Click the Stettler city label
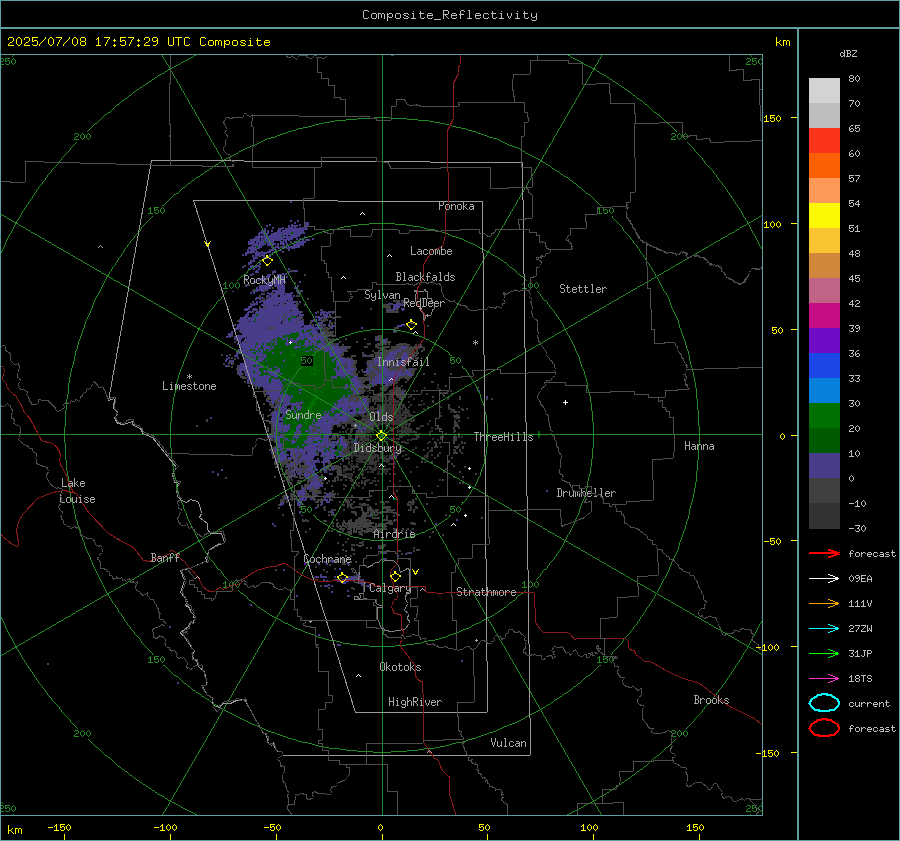Image resolution: width=900 pixels, height=841 pixels. point(583,289)
